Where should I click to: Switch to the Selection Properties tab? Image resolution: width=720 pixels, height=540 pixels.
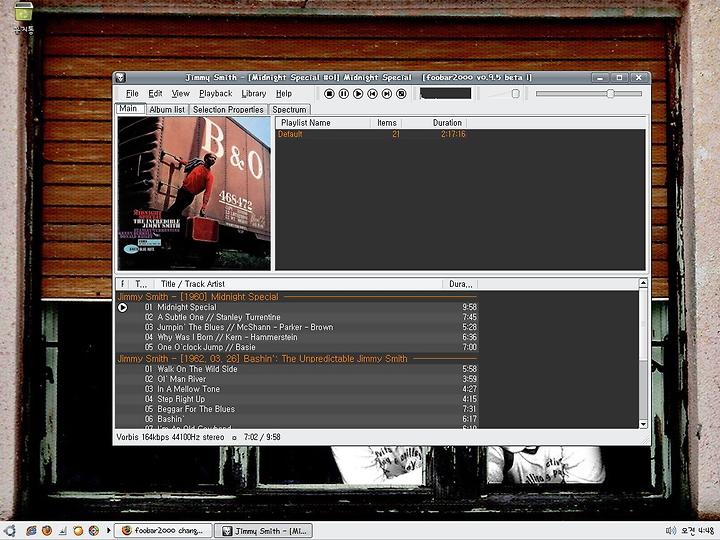pyautogui.click(x=228, y=110)
